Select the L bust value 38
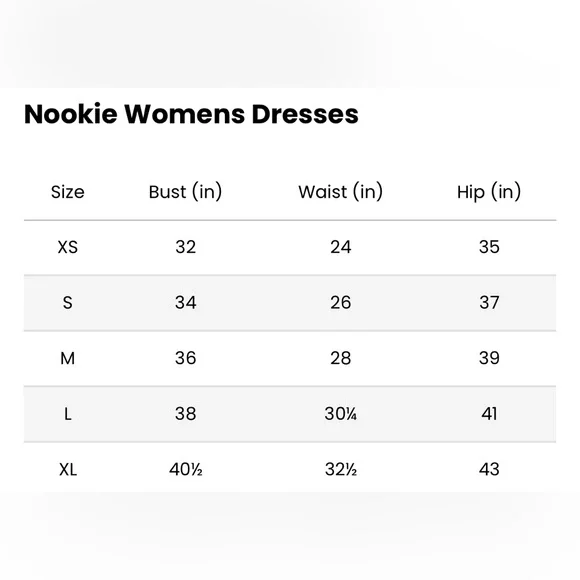The height and width of the screenshot is (580, 580). (185, 414)
